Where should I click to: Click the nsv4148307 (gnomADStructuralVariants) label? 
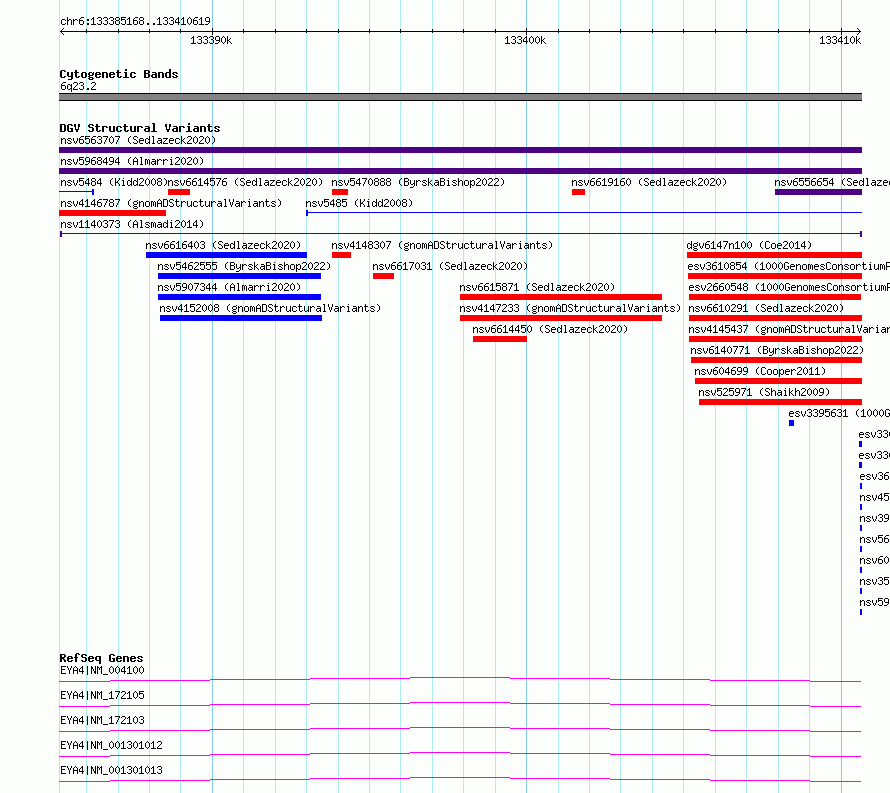coord(442,245)
